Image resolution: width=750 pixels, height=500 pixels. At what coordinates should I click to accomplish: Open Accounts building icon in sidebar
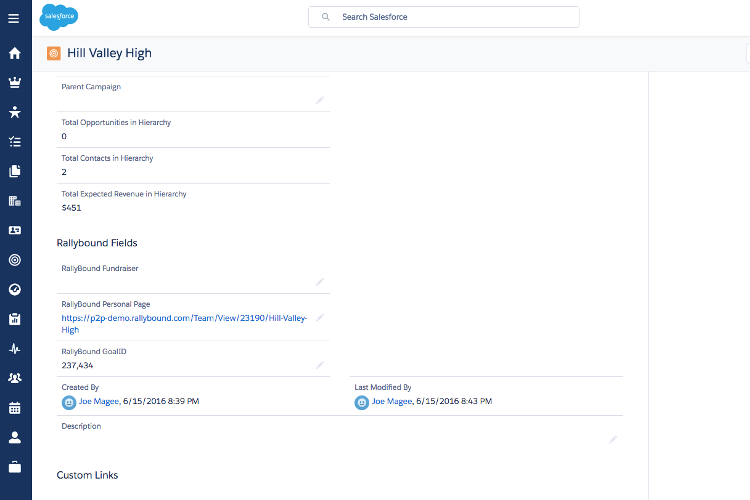15,201
